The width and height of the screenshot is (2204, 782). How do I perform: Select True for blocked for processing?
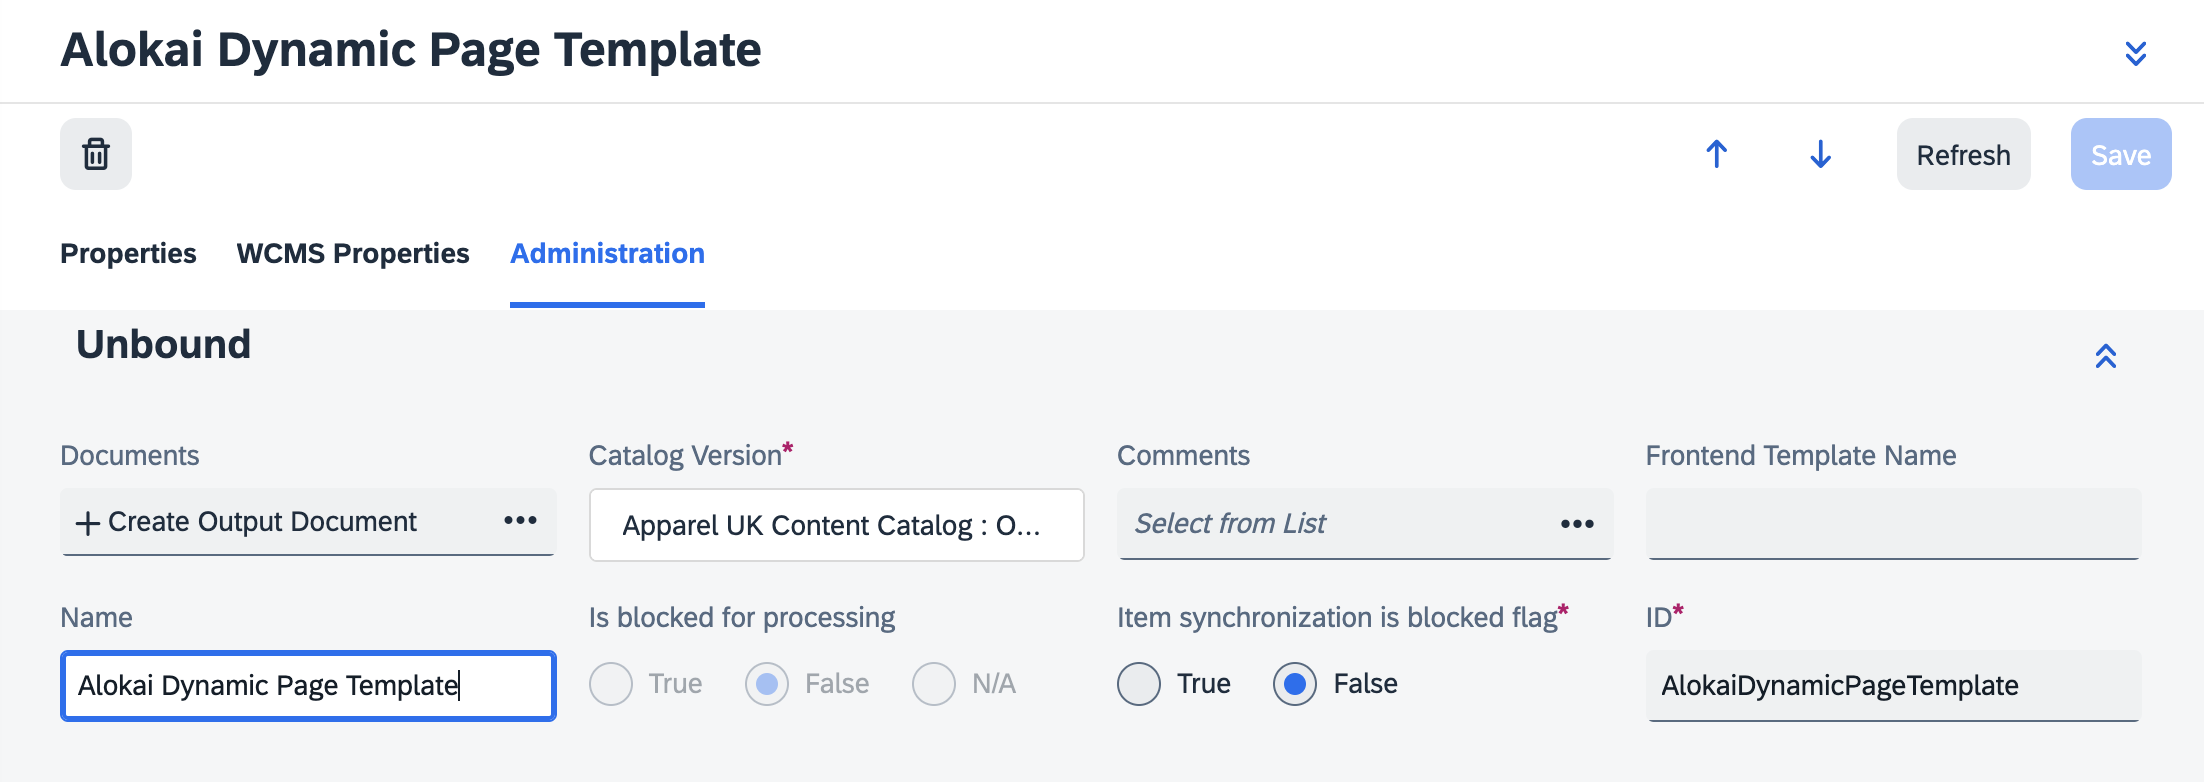click(611, 685)
